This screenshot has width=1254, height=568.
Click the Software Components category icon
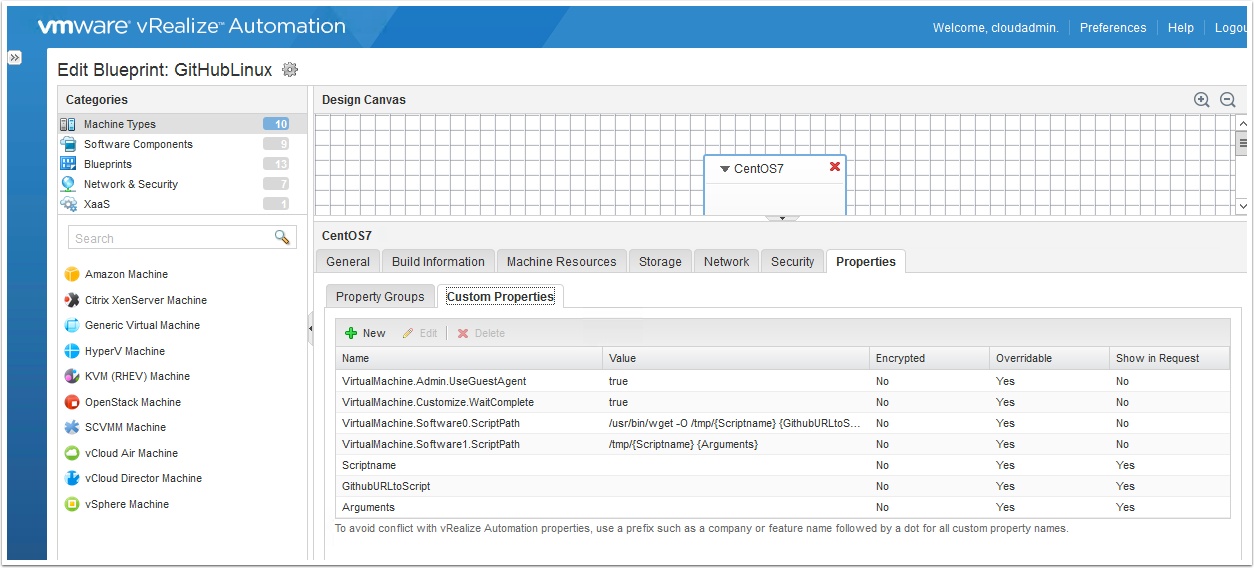pyautogui.click(x=68, y=144)
